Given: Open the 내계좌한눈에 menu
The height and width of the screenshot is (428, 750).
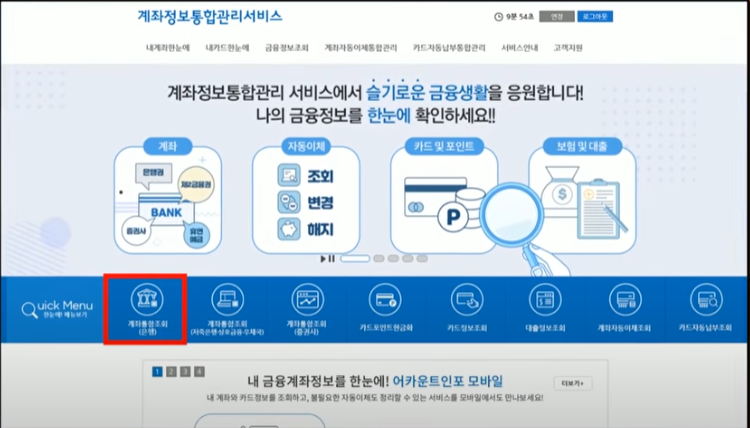Looking at the screenshot, I should 168,48.
